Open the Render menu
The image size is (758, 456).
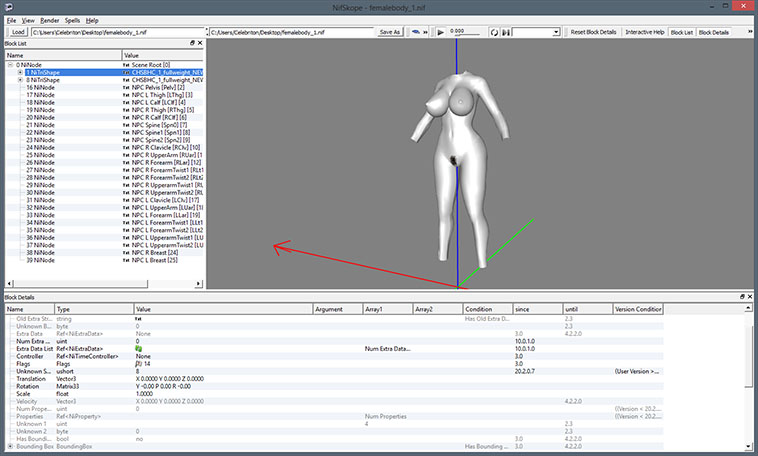coord(49,20)
